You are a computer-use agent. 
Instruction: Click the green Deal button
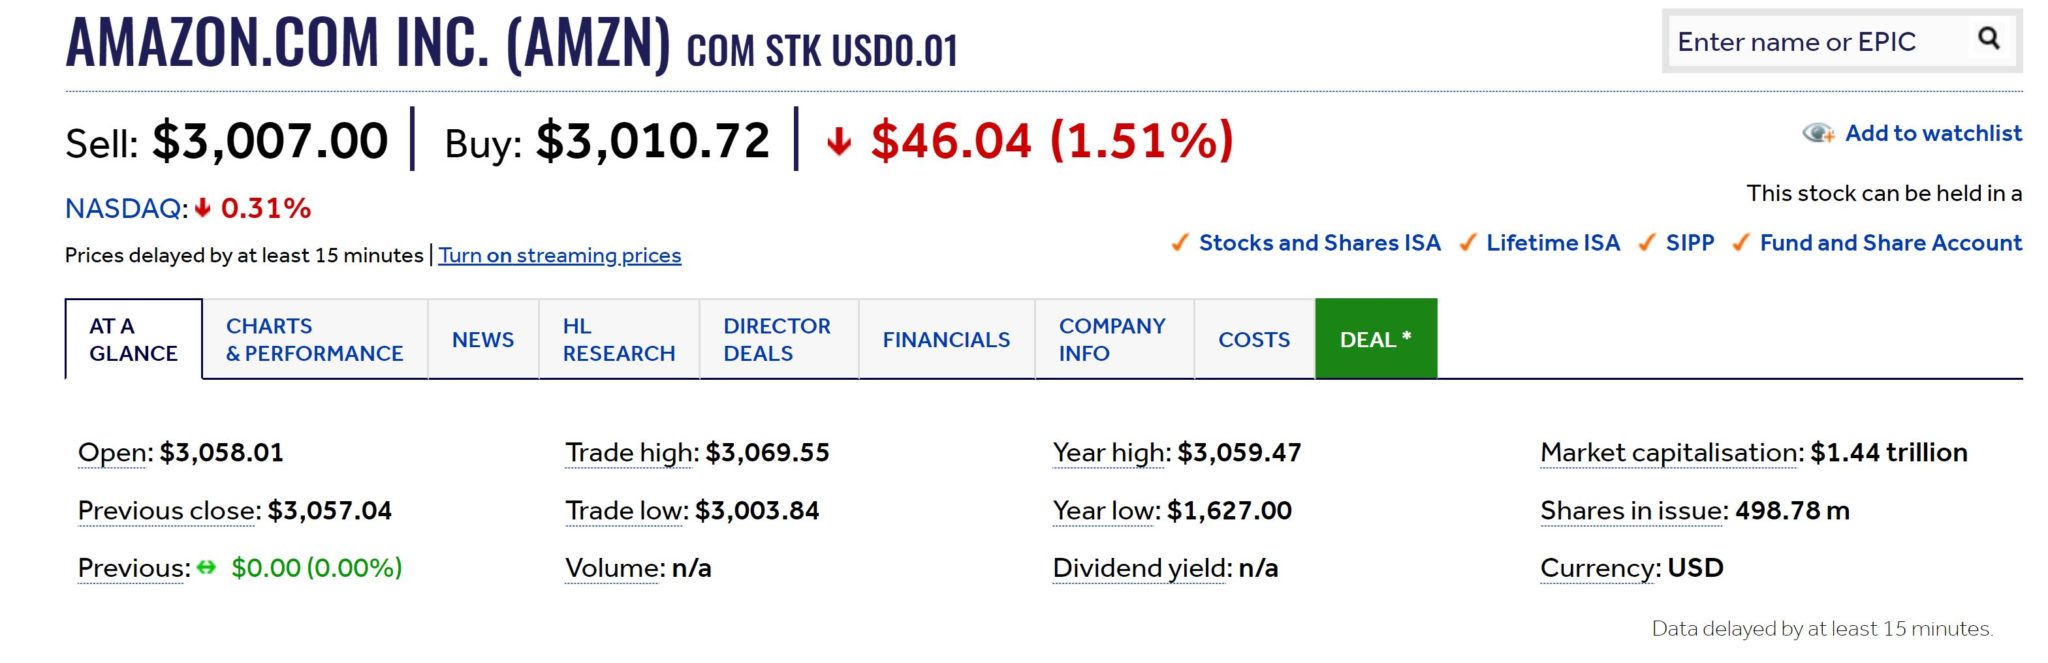(1376, 339)
